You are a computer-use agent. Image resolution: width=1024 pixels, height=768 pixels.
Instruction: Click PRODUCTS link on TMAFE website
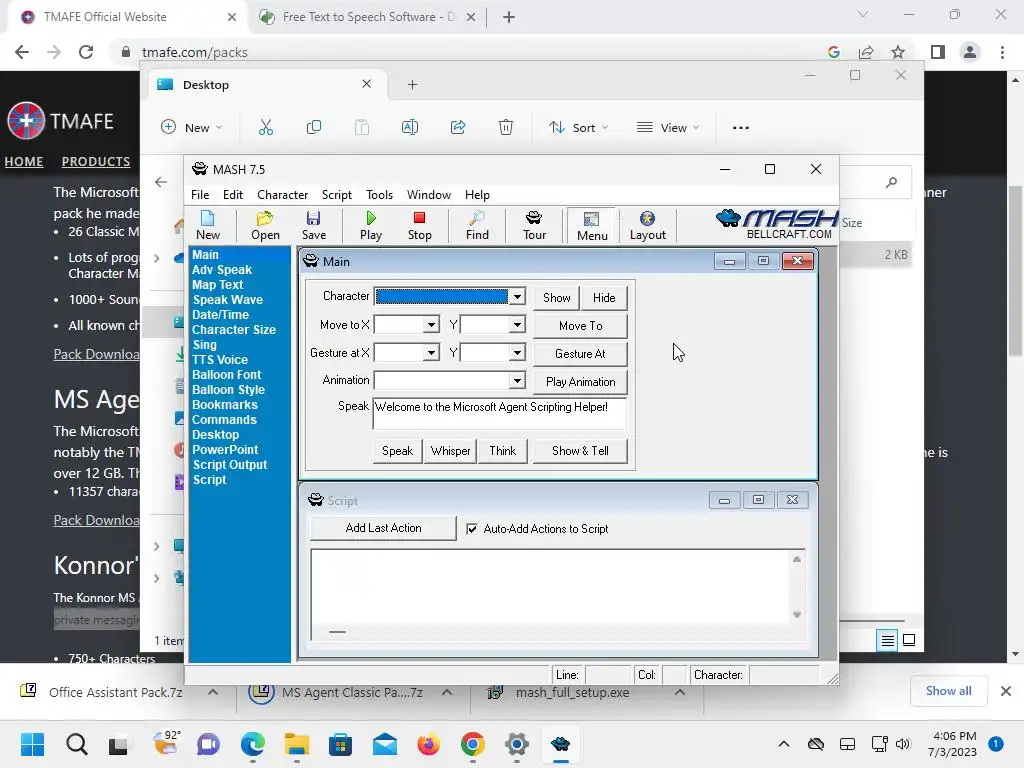click(95, 161)
